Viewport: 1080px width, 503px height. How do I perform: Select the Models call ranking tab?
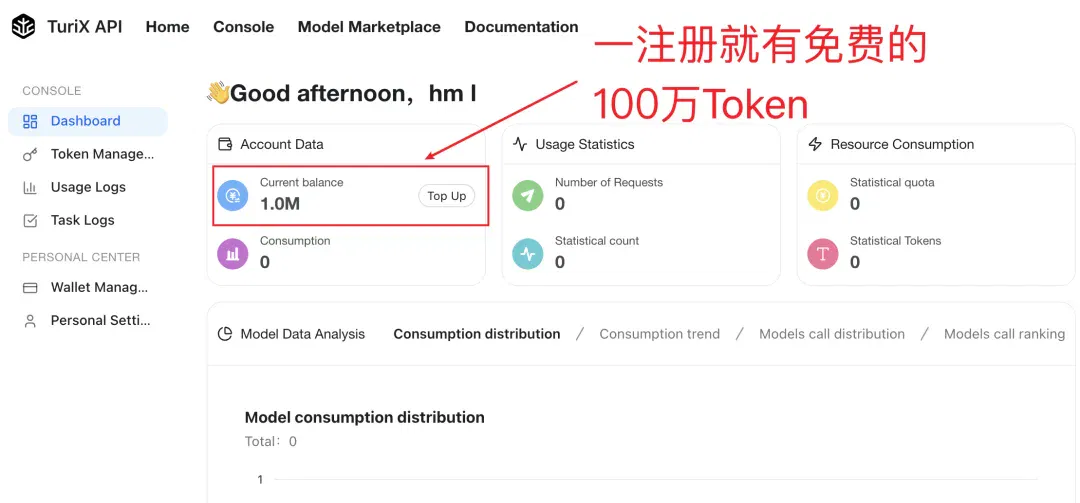[1004, 334]
